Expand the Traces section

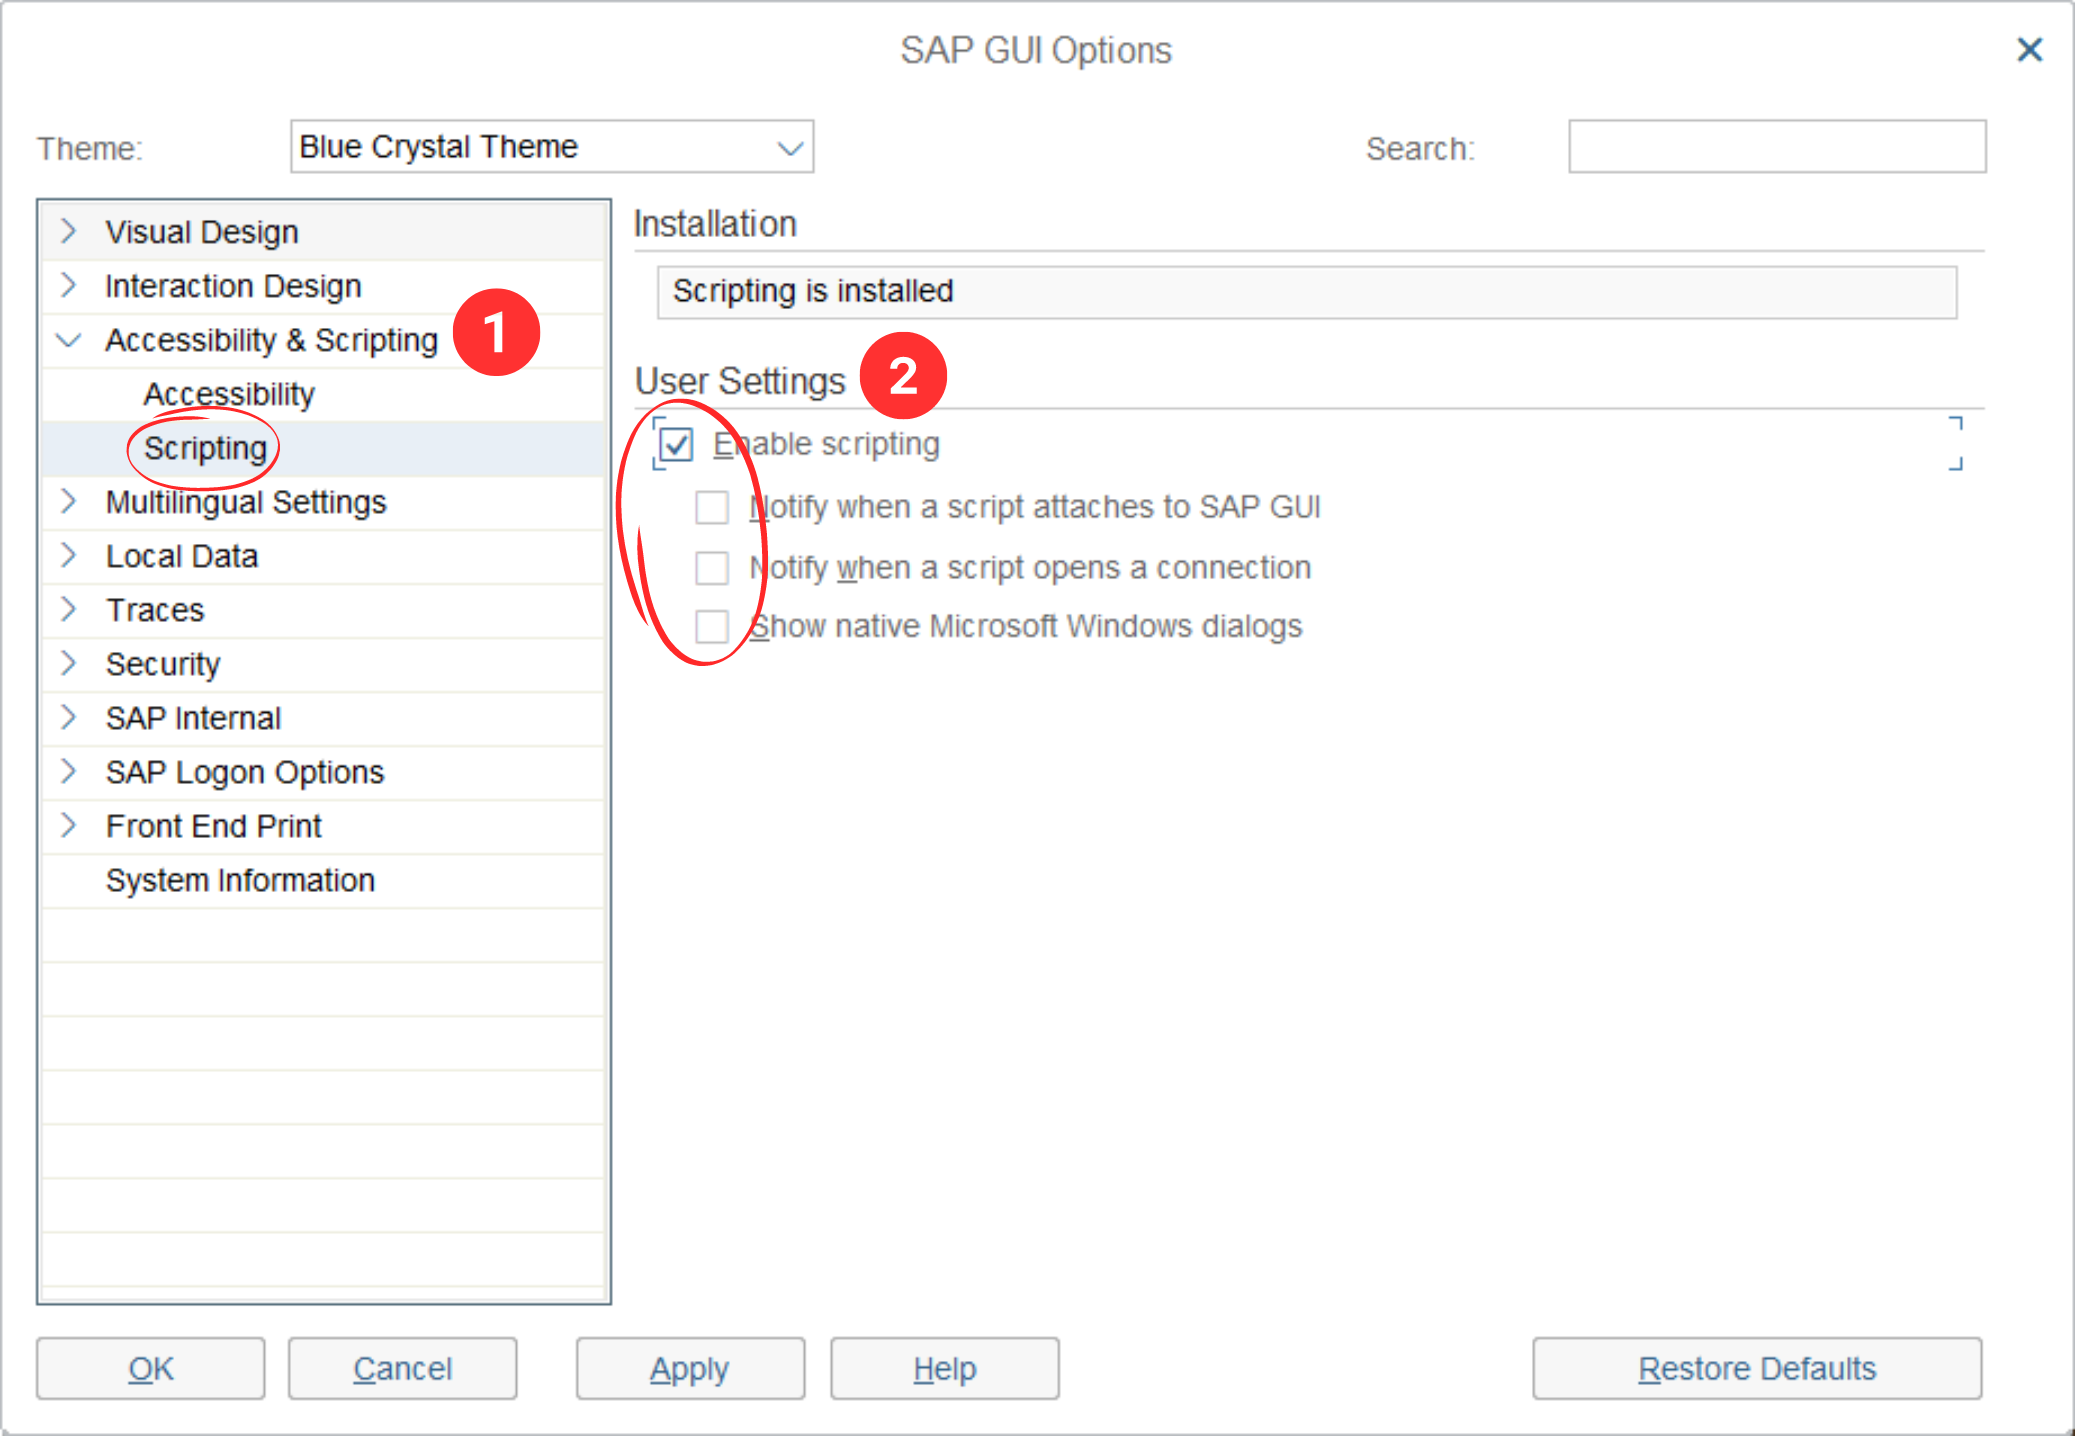tap(69, 609)
